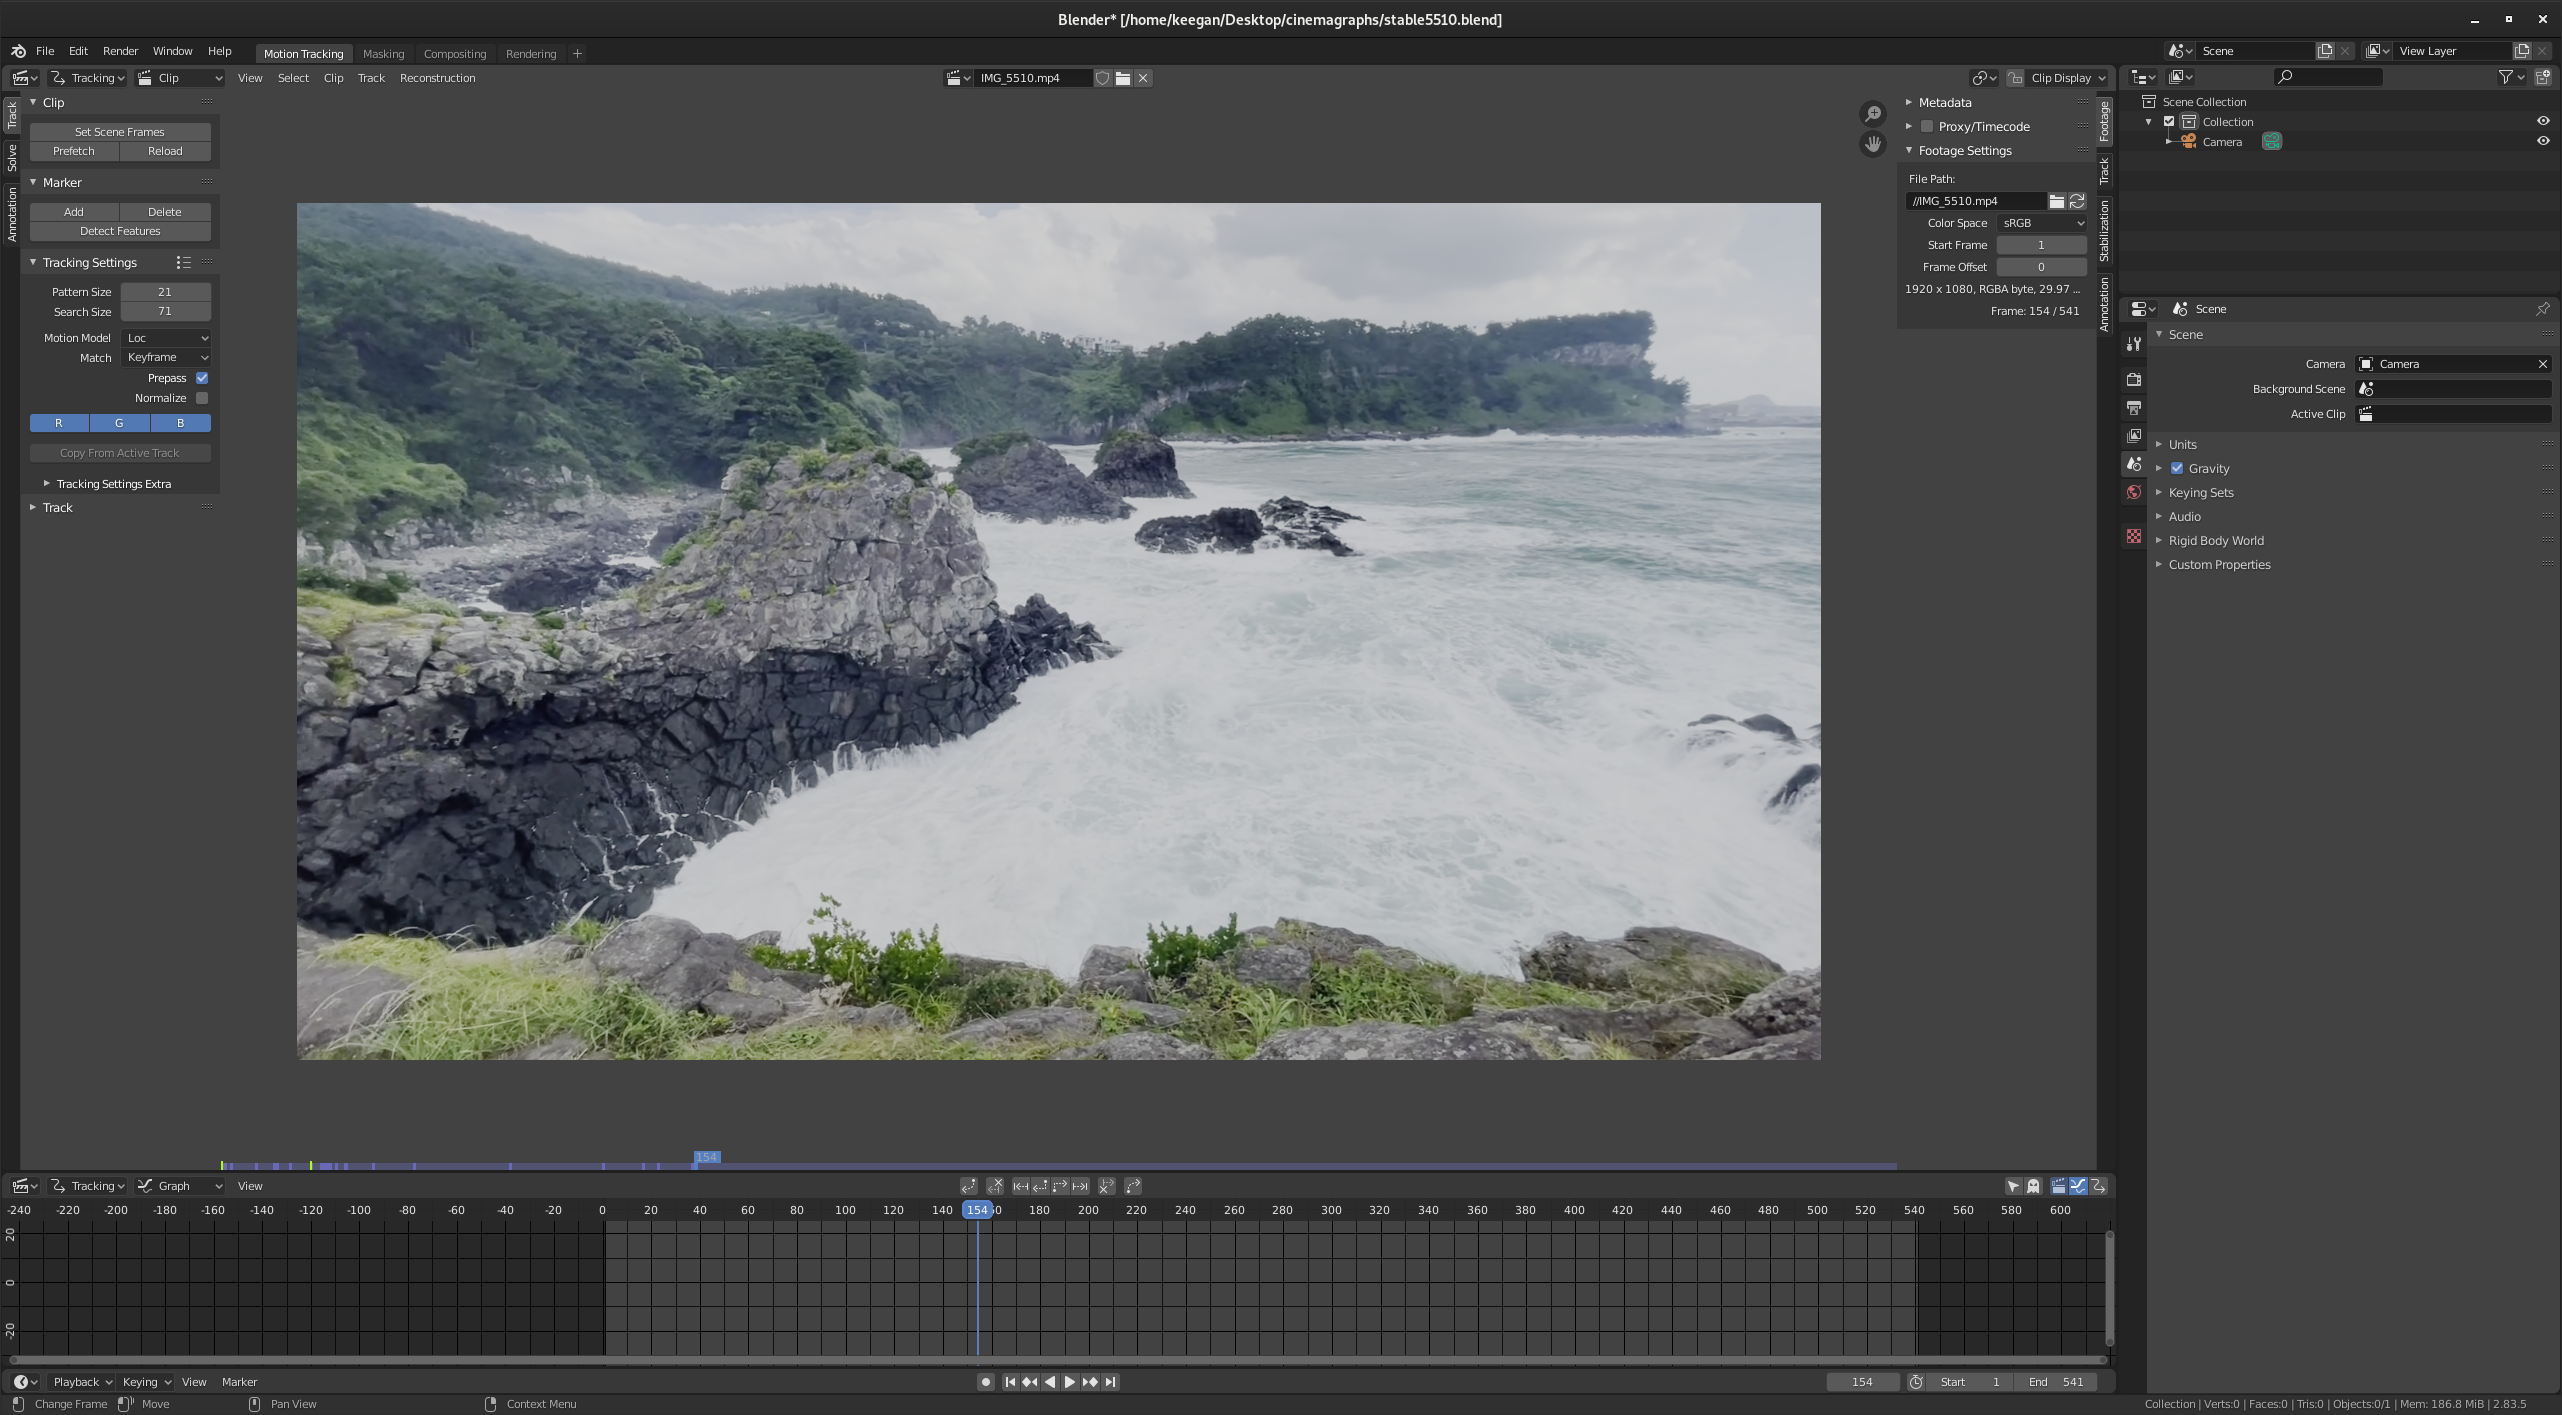The height and width of the screenshot is (1415, 2562).
Task: Click the Delete marker button
Action: [x=165, y=212]
